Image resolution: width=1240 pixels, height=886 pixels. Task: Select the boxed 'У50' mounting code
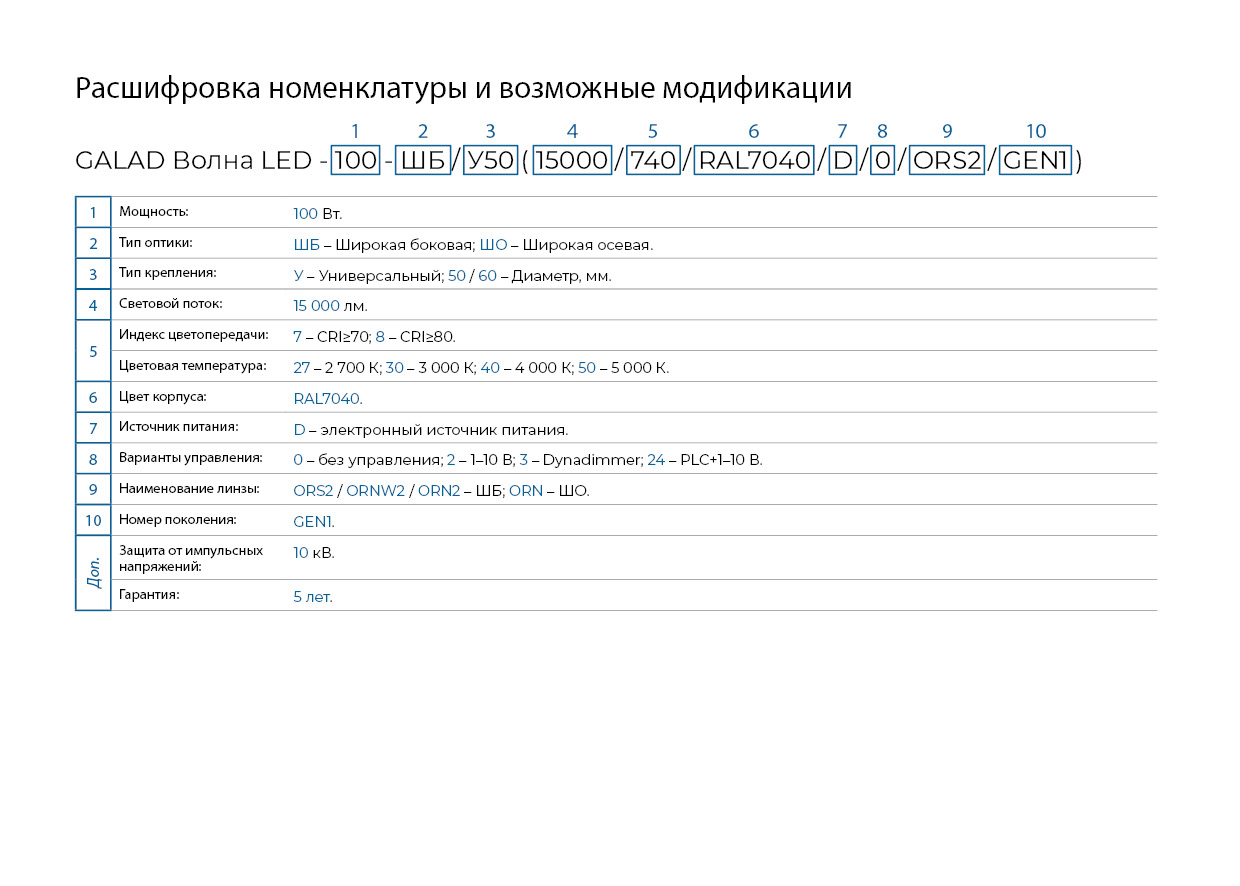pyautogui.click(x=490, y=161)
